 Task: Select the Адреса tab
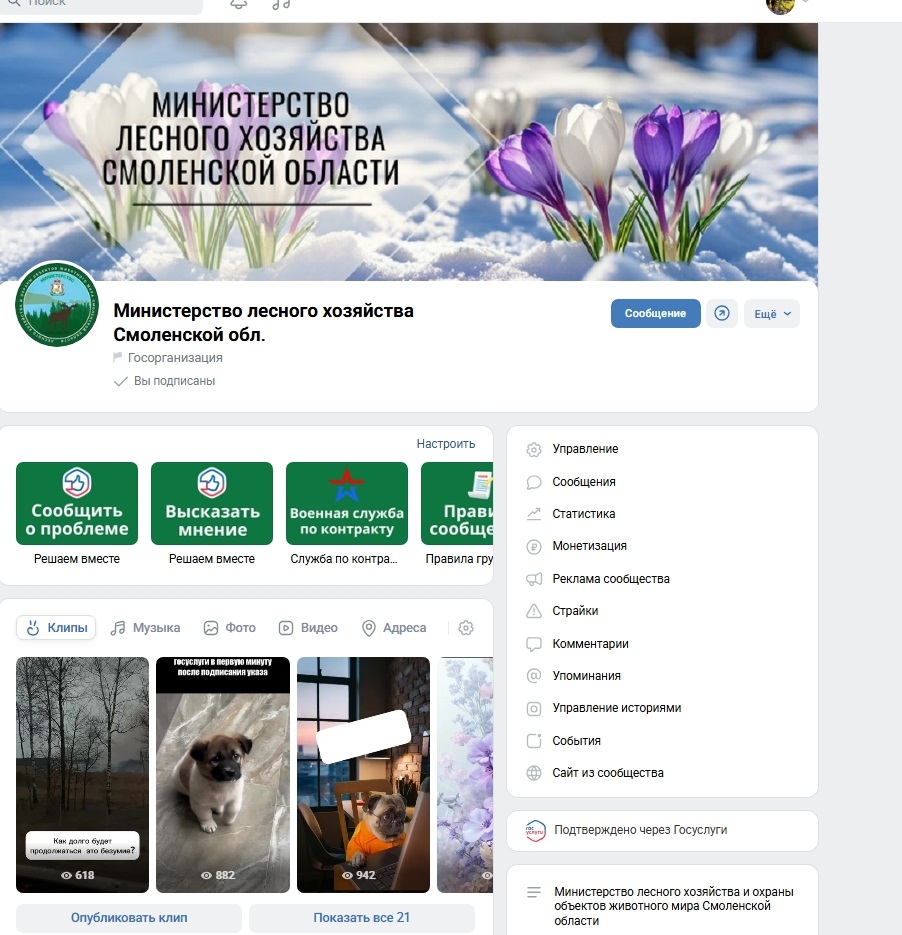394,628
